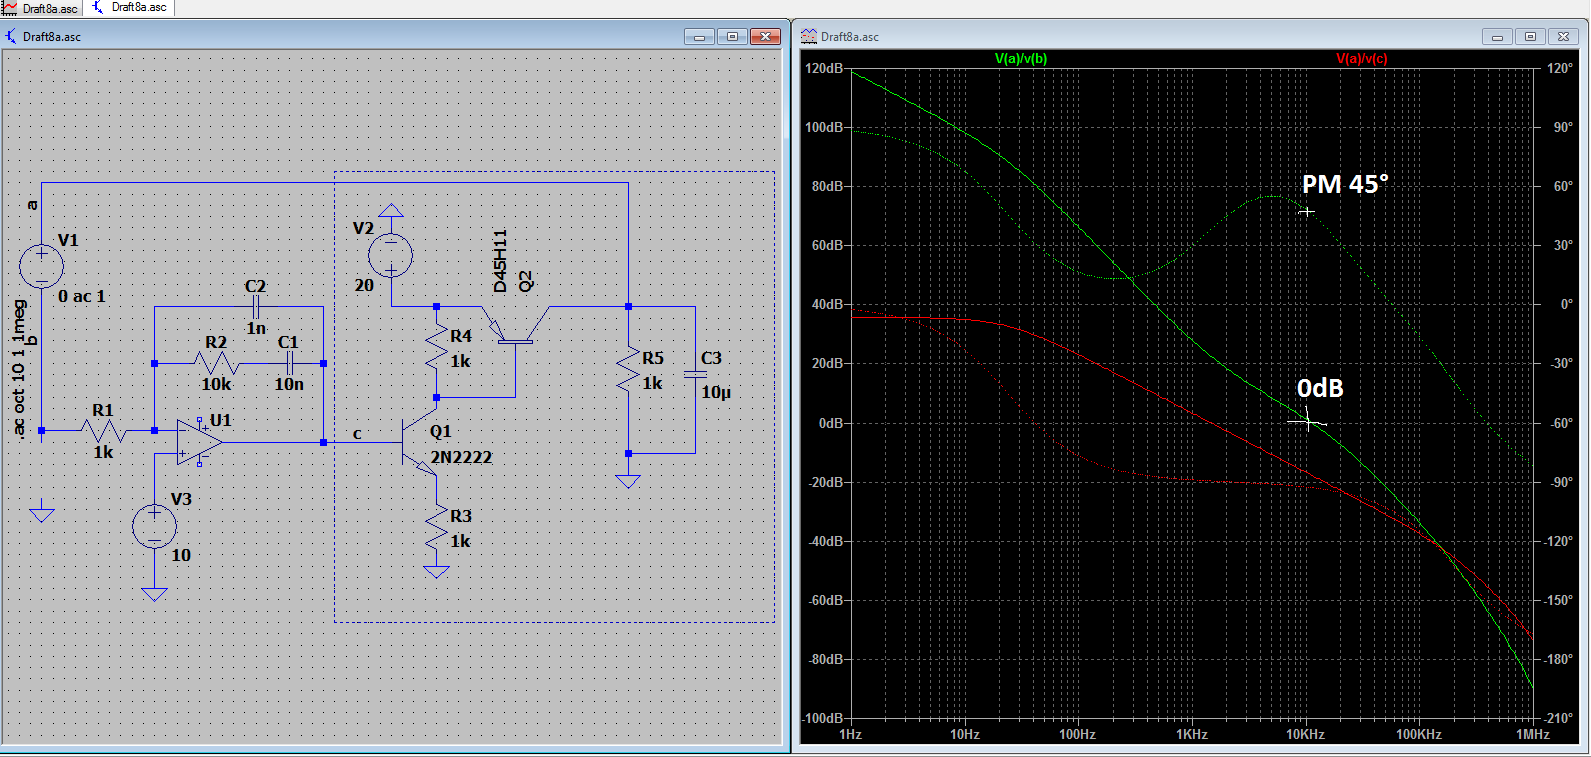Viewport: 1591px width, 757px height.
Task: Click C2 value '1n'
Action: [256, 328]
